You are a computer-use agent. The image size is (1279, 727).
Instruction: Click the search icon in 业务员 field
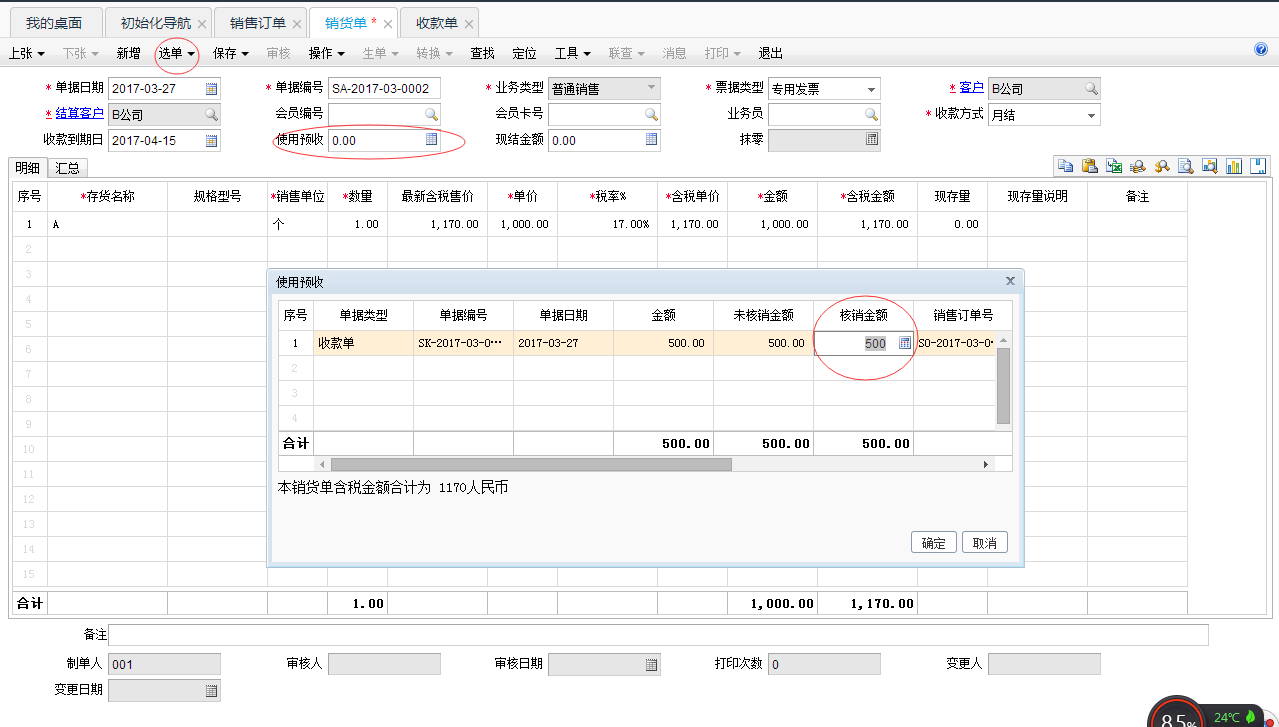[871, 115]
